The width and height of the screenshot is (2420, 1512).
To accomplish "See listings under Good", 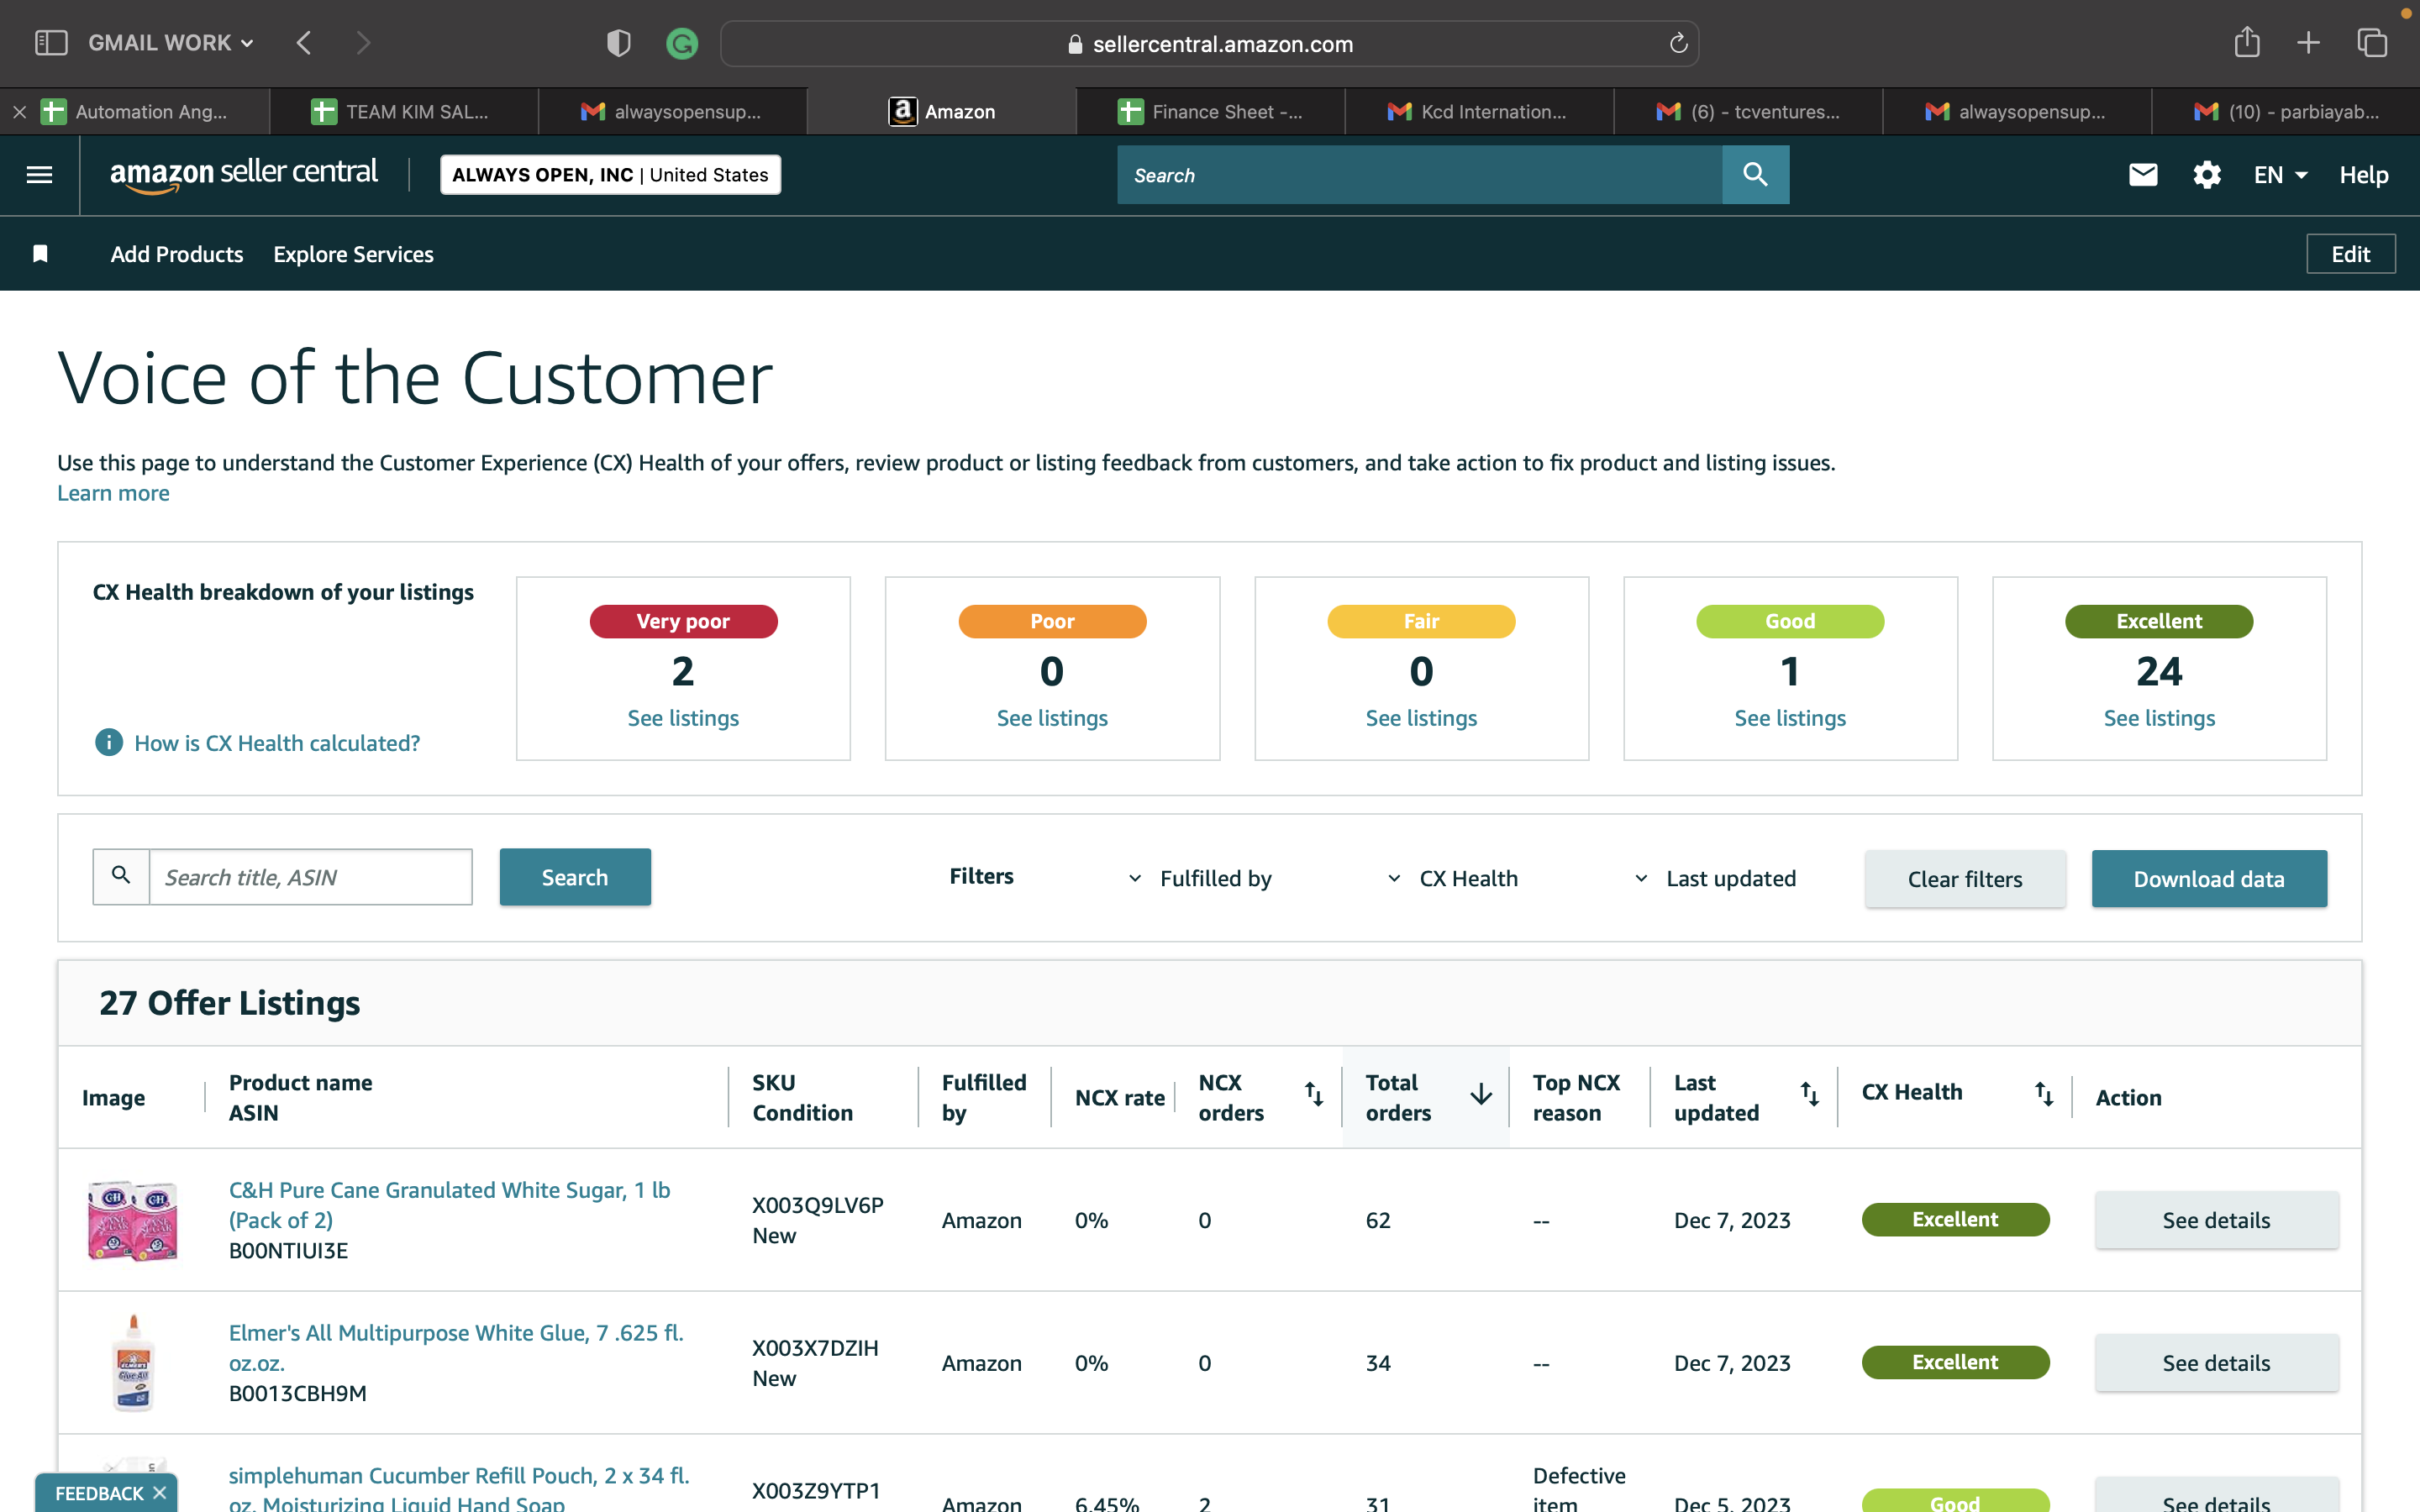I will tap(1790, 718).
